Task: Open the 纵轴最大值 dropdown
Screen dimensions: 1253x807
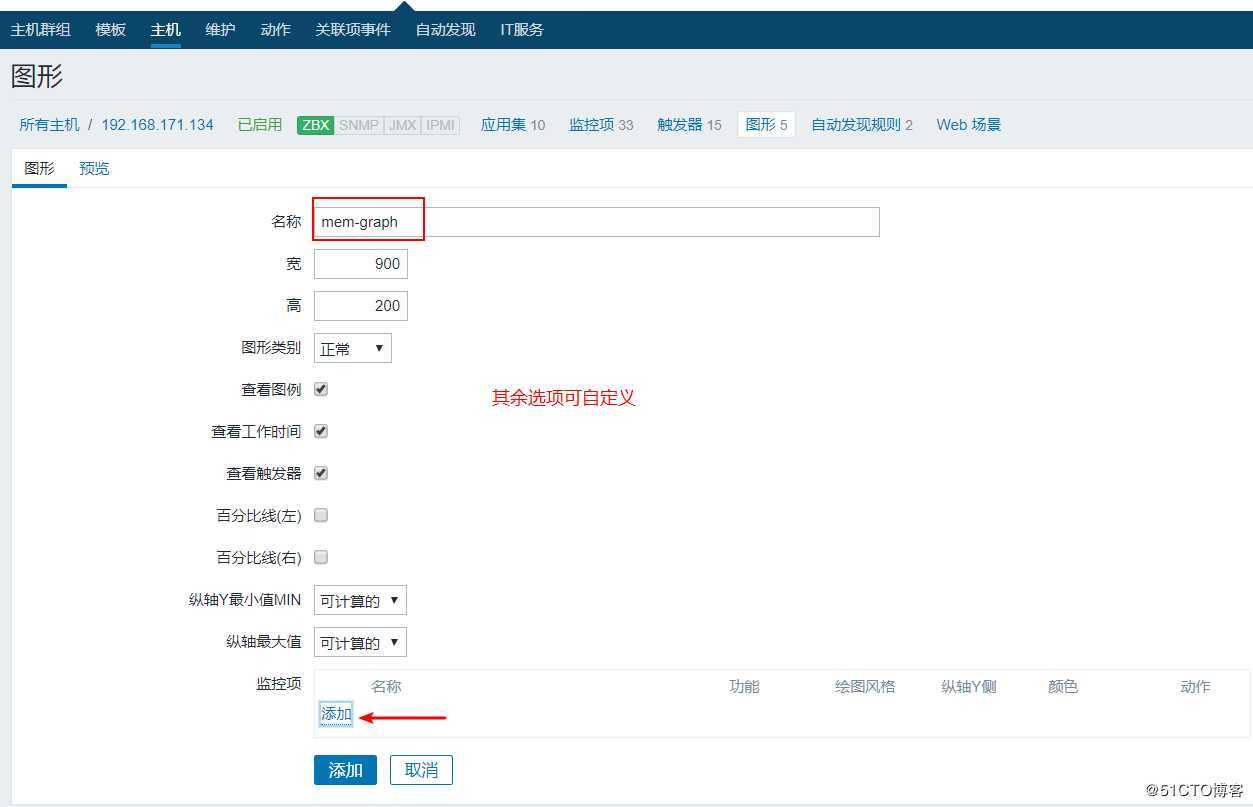Action: click(x=360, y=642)
